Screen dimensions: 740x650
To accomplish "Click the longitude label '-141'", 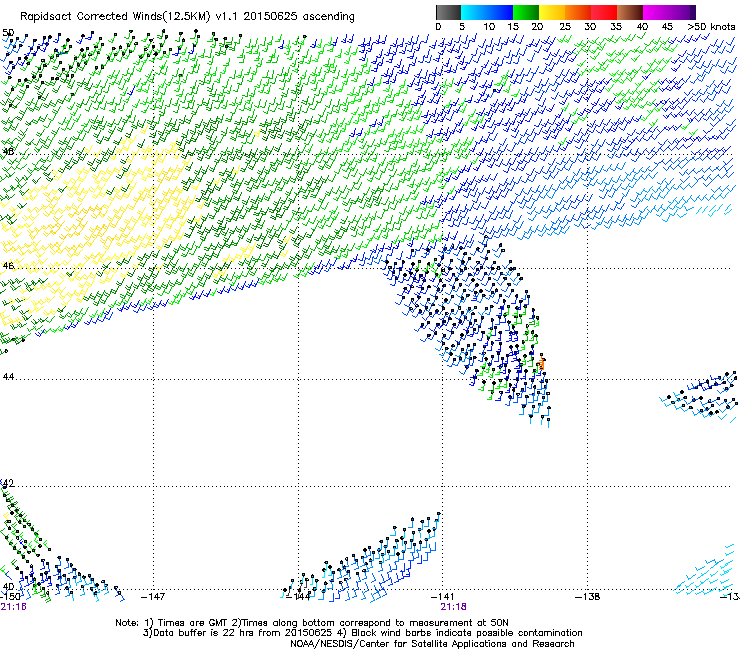I will tap(443, 597).
